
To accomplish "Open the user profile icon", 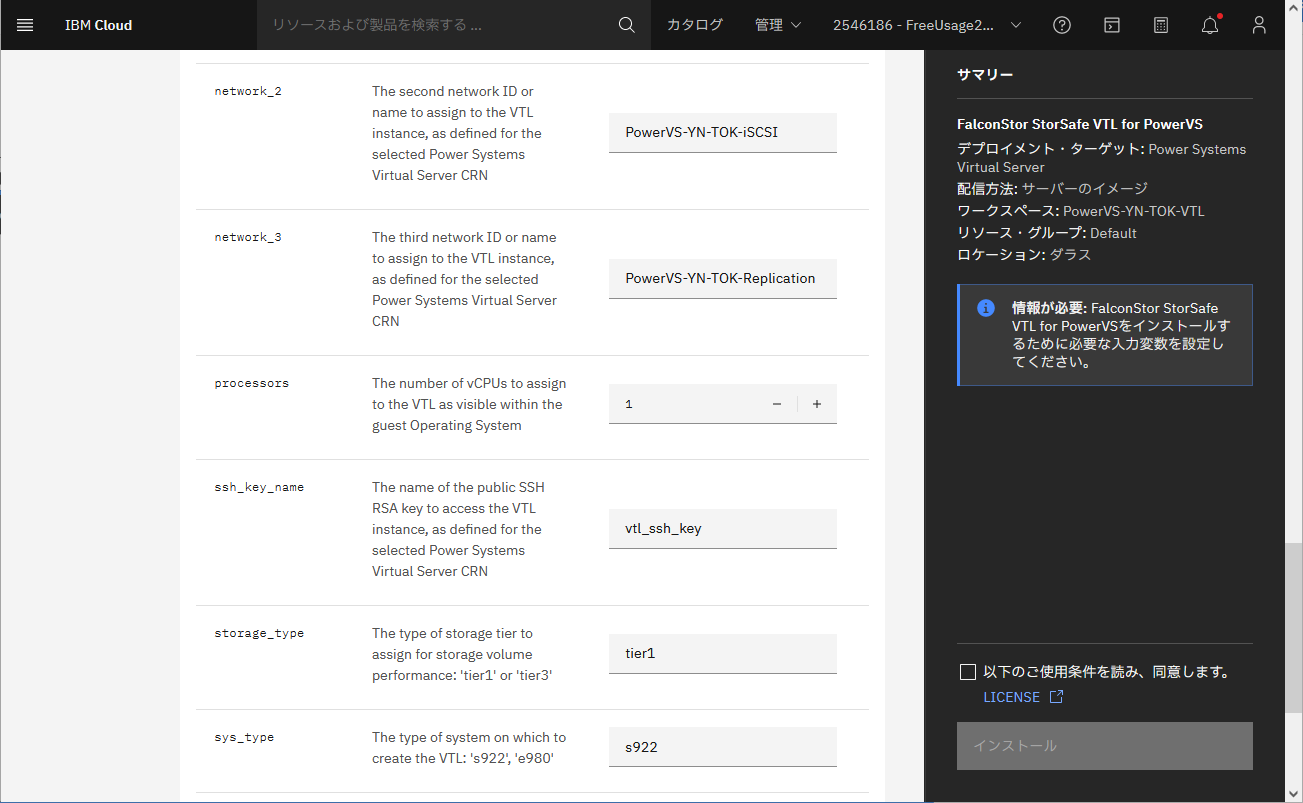I will tap(1259, 25).
